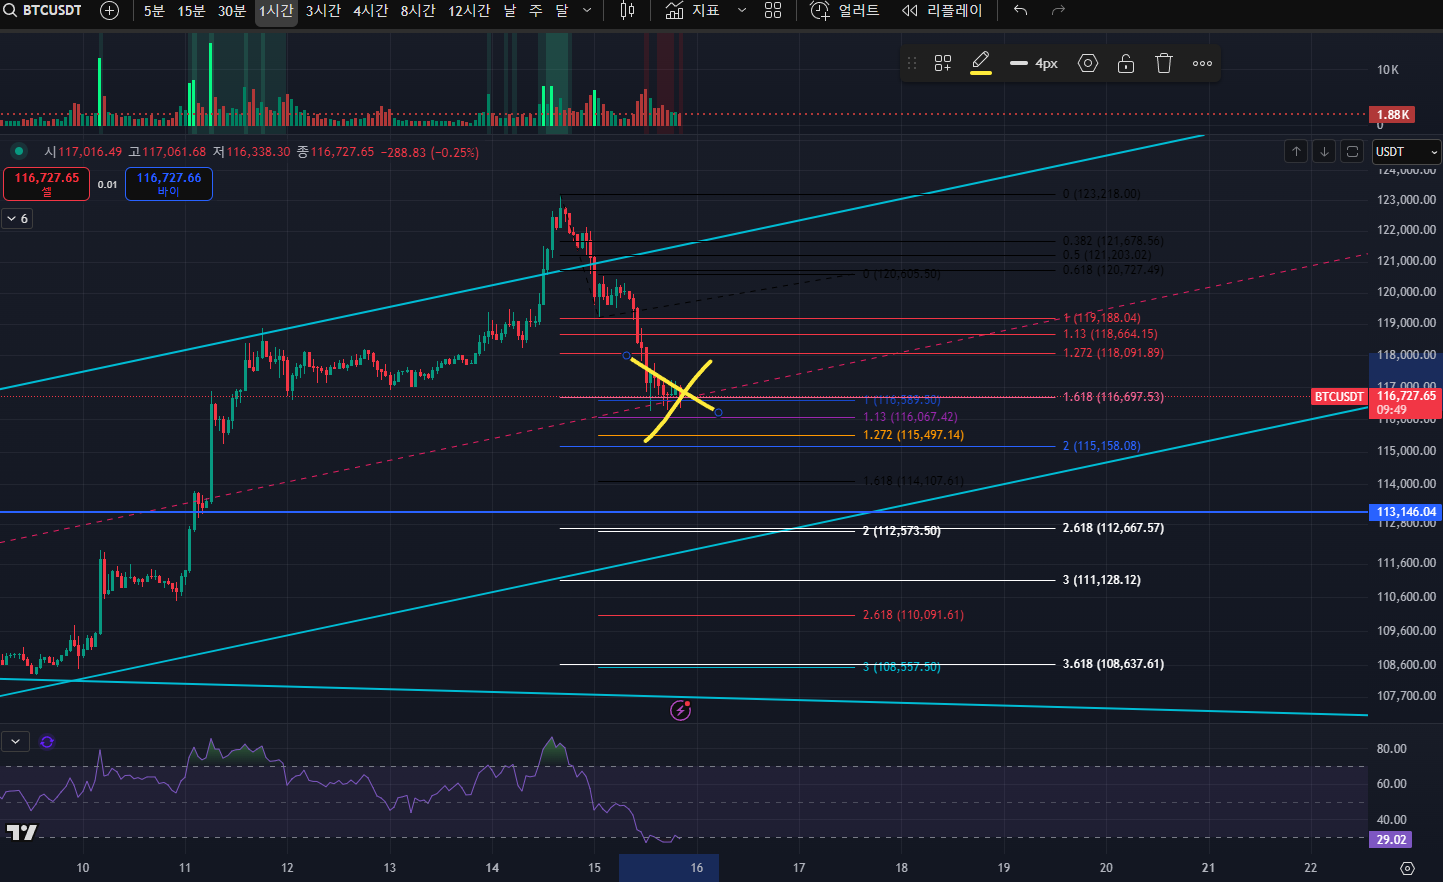1443x882 pixels.
Task: Click the lightning event icon on the chart
Action: [x=680, y=710]
